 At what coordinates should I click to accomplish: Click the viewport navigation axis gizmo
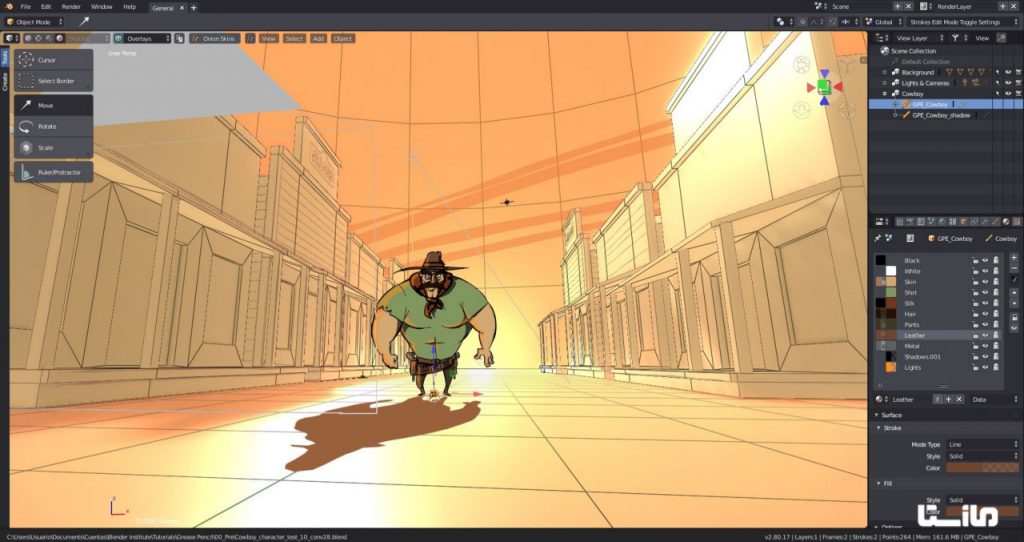coord(824,87)
